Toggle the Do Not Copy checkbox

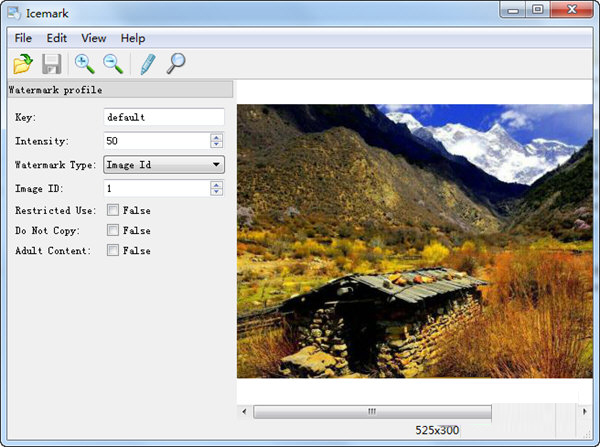(x=112, y=230)
